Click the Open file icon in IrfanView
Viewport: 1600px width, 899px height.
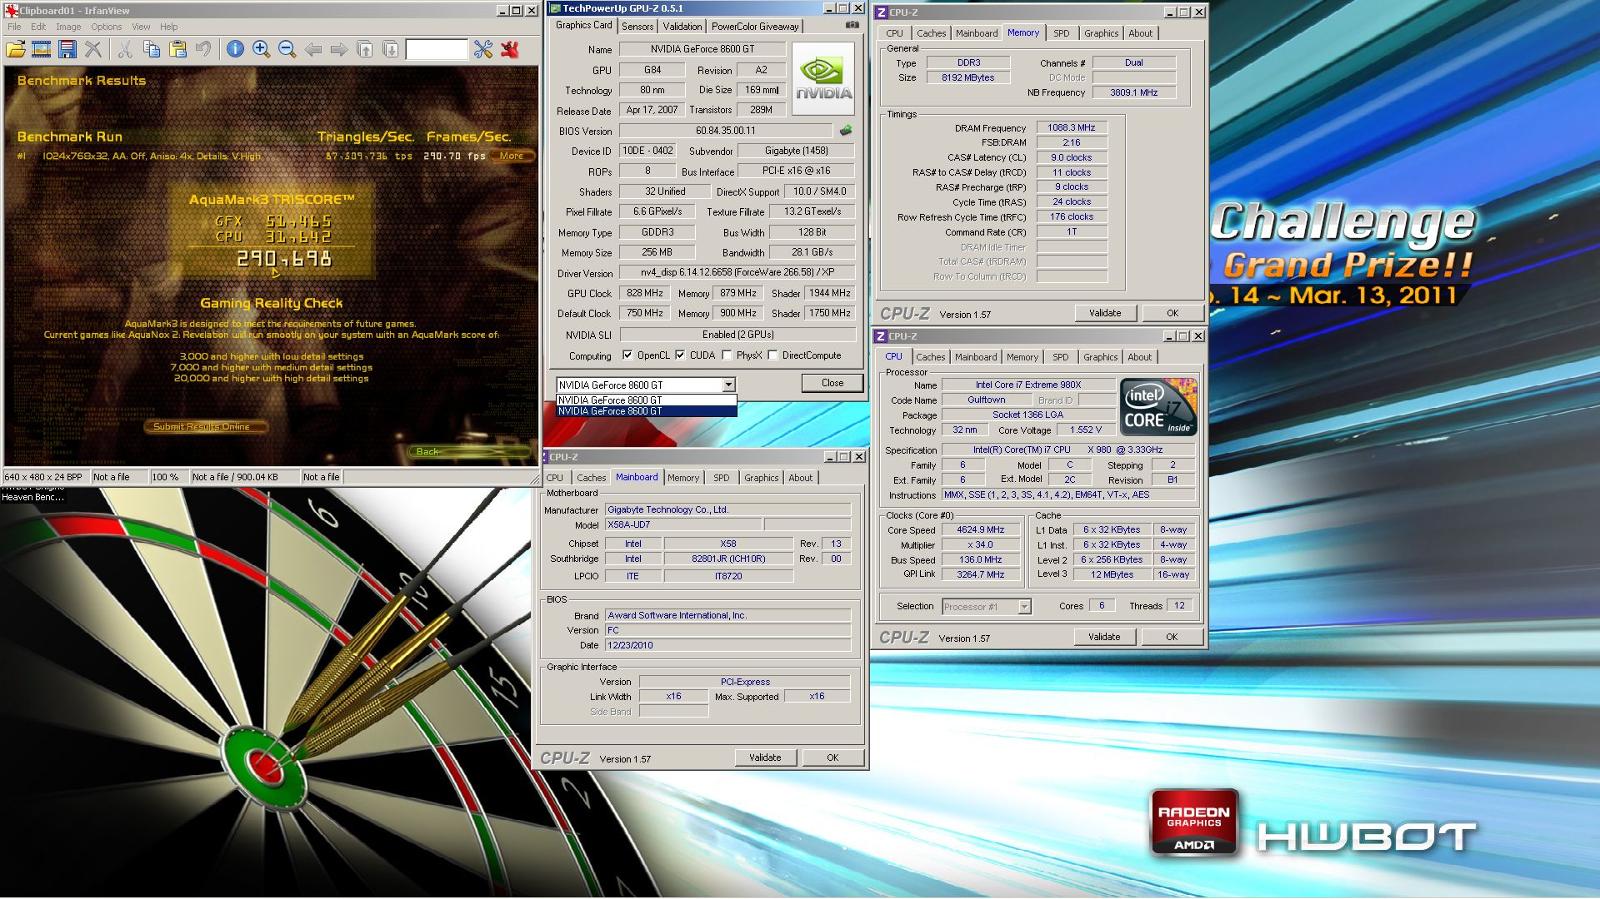16,49
